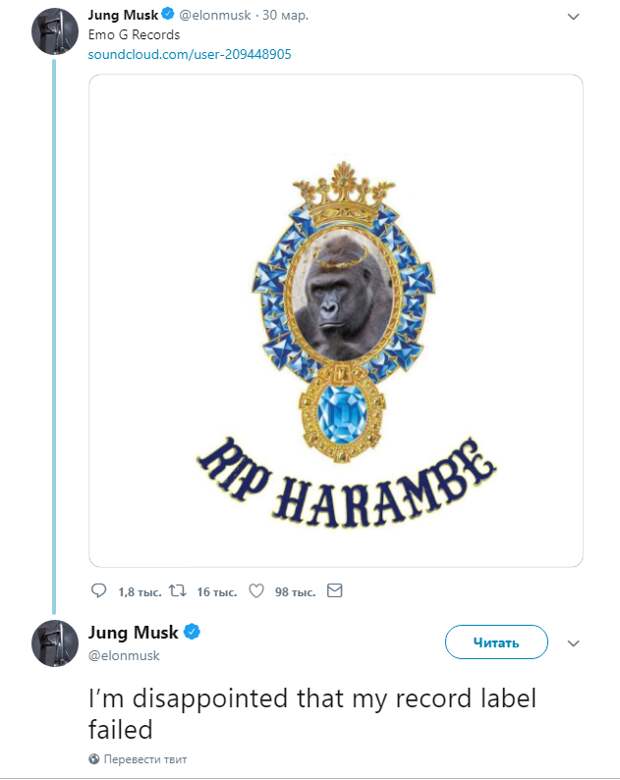
Task: Open the RIP Harambe image
Action: pos(336,320)
